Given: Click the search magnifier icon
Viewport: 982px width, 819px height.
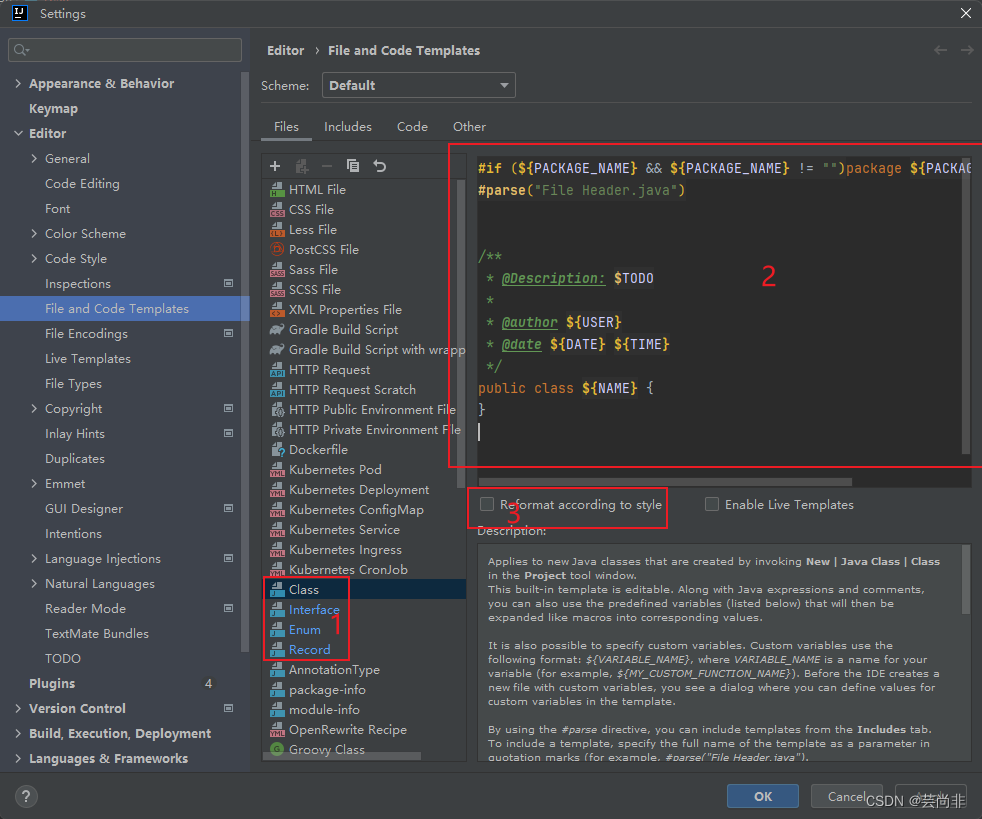Looking at the screenshot, I should [21, 50].
